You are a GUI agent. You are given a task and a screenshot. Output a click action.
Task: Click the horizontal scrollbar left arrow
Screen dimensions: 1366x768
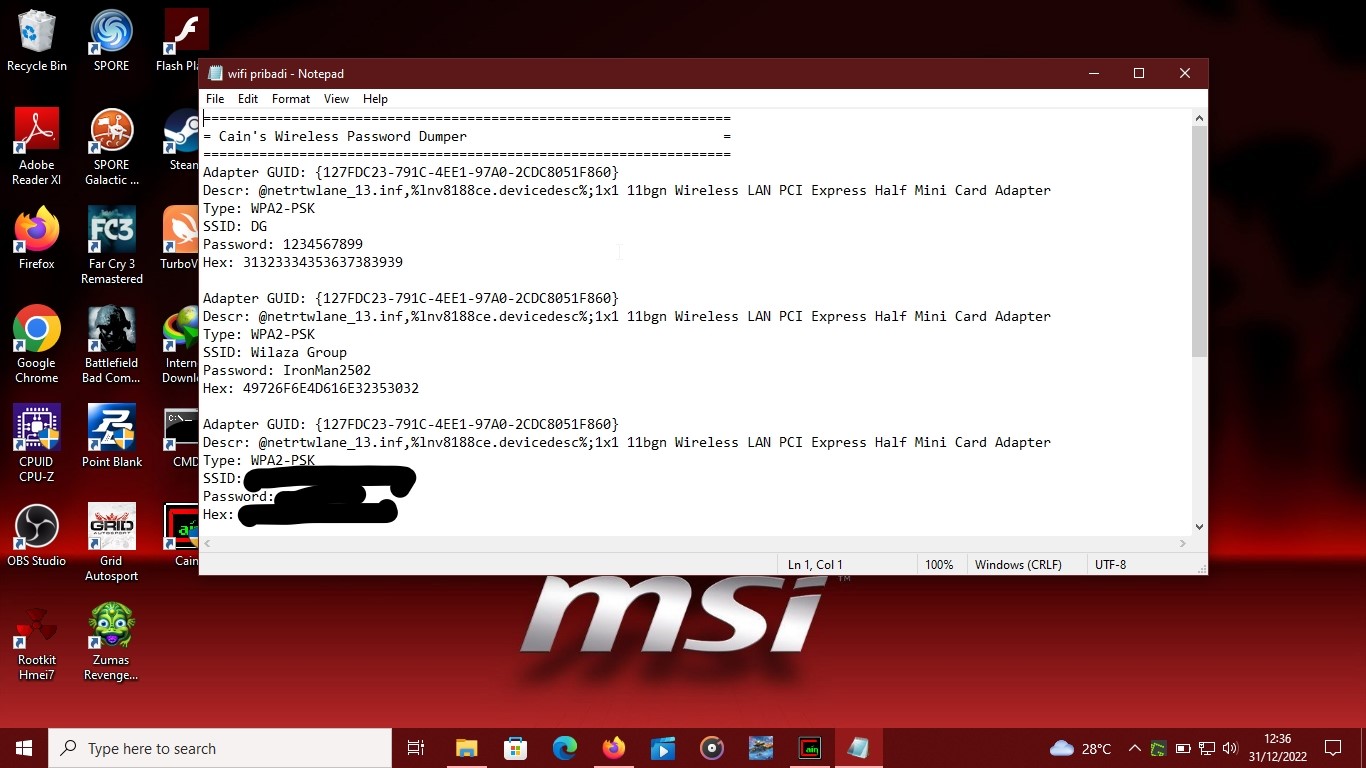(x=208, y=543)
